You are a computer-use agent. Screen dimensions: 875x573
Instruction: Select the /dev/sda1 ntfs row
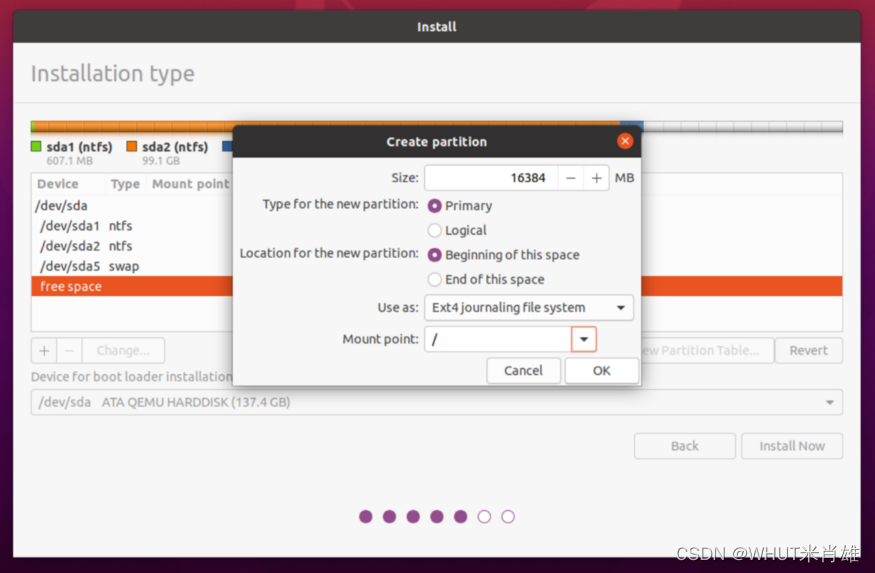pyautogui.click(x=133, y=226)
